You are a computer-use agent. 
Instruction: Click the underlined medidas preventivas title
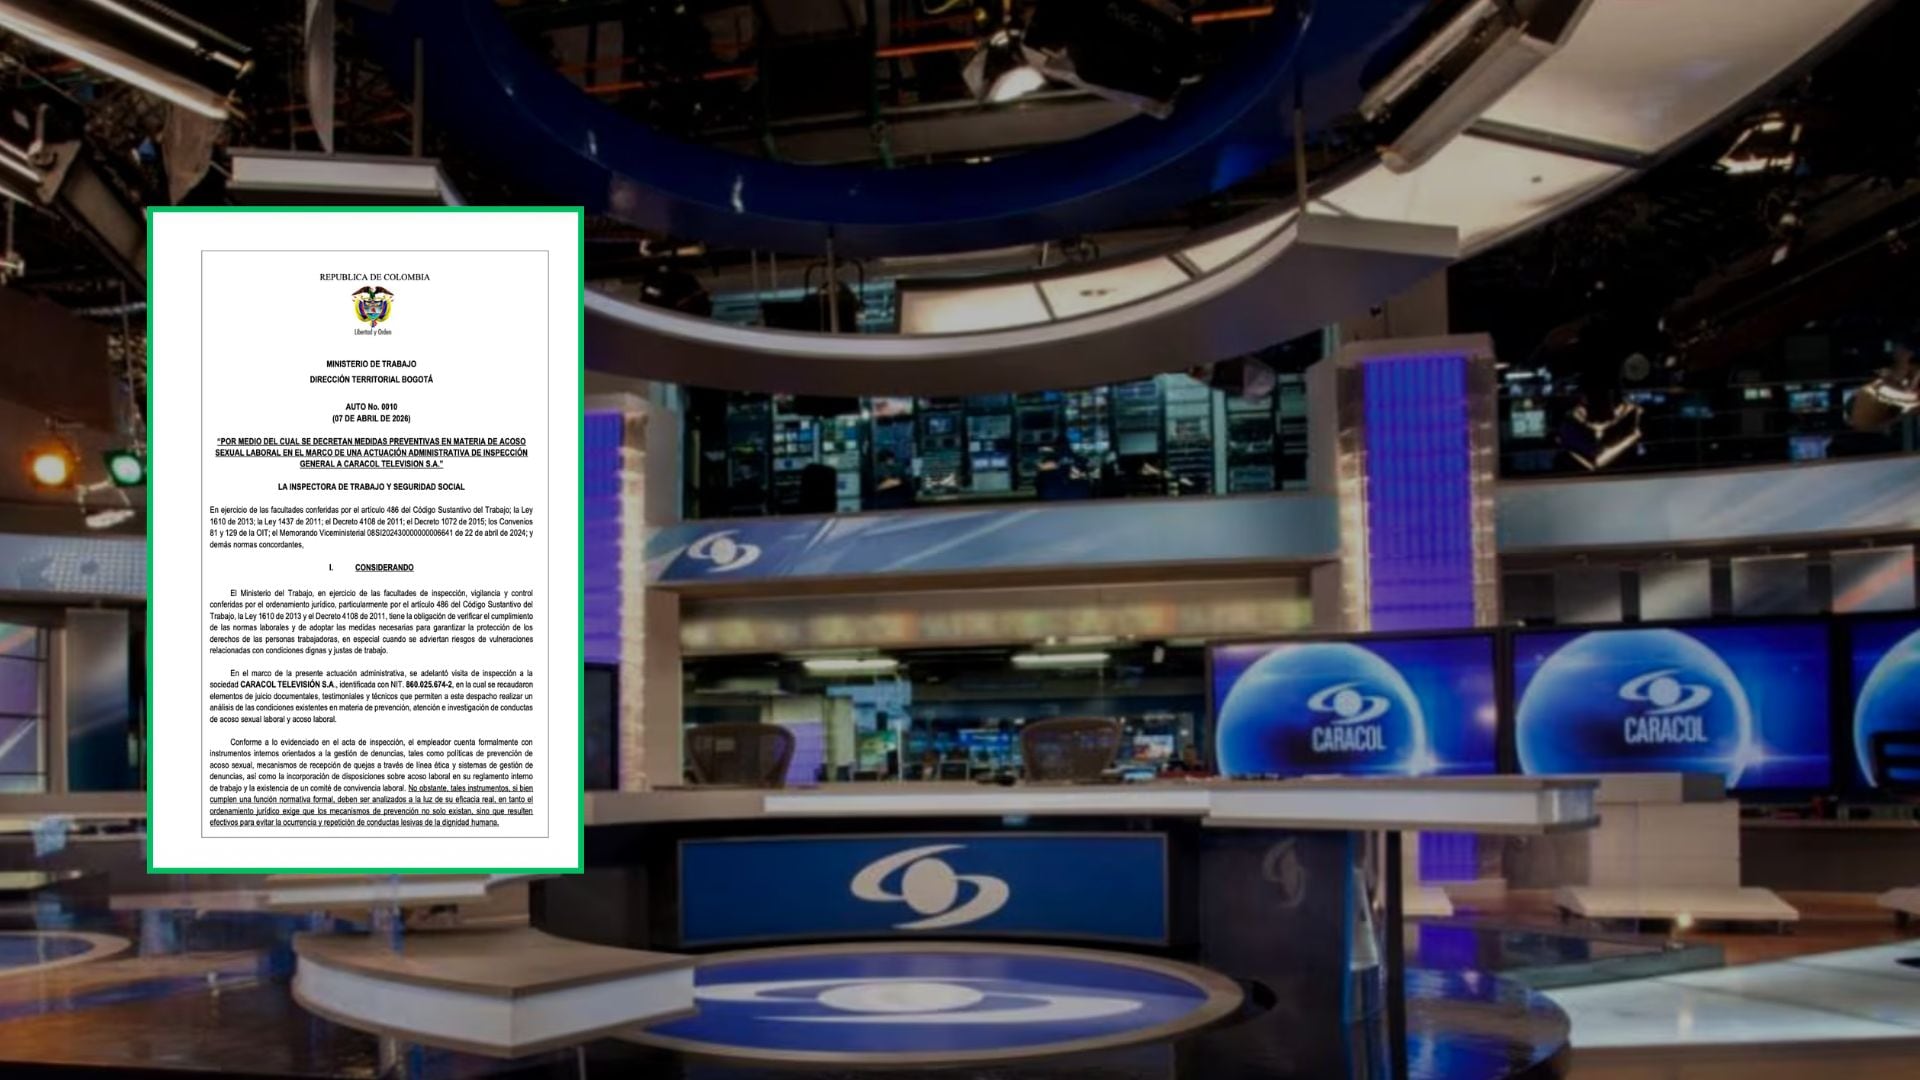click(372, 451)
